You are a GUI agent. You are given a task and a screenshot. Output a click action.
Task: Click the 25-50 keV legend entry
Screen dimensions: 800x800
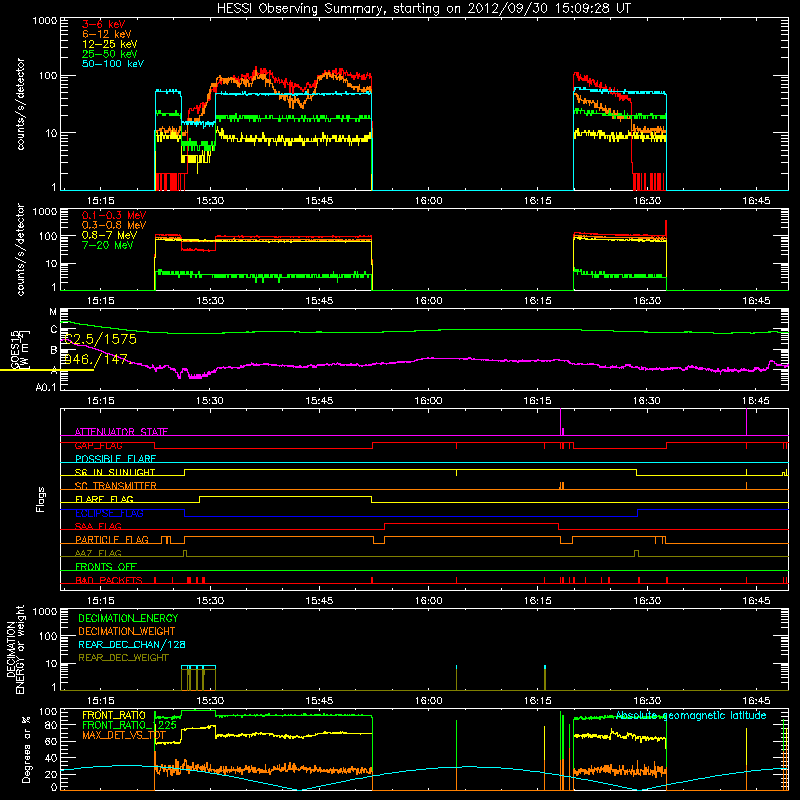110,54
